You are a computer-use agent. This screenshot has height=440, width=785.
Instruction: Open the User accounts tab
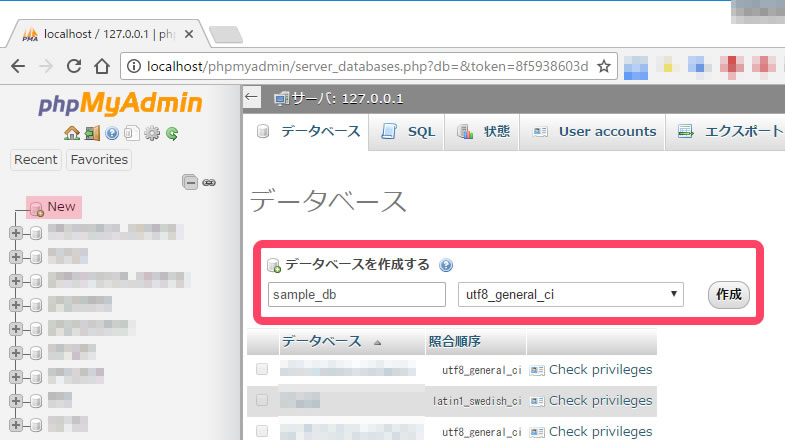point(593,132)
